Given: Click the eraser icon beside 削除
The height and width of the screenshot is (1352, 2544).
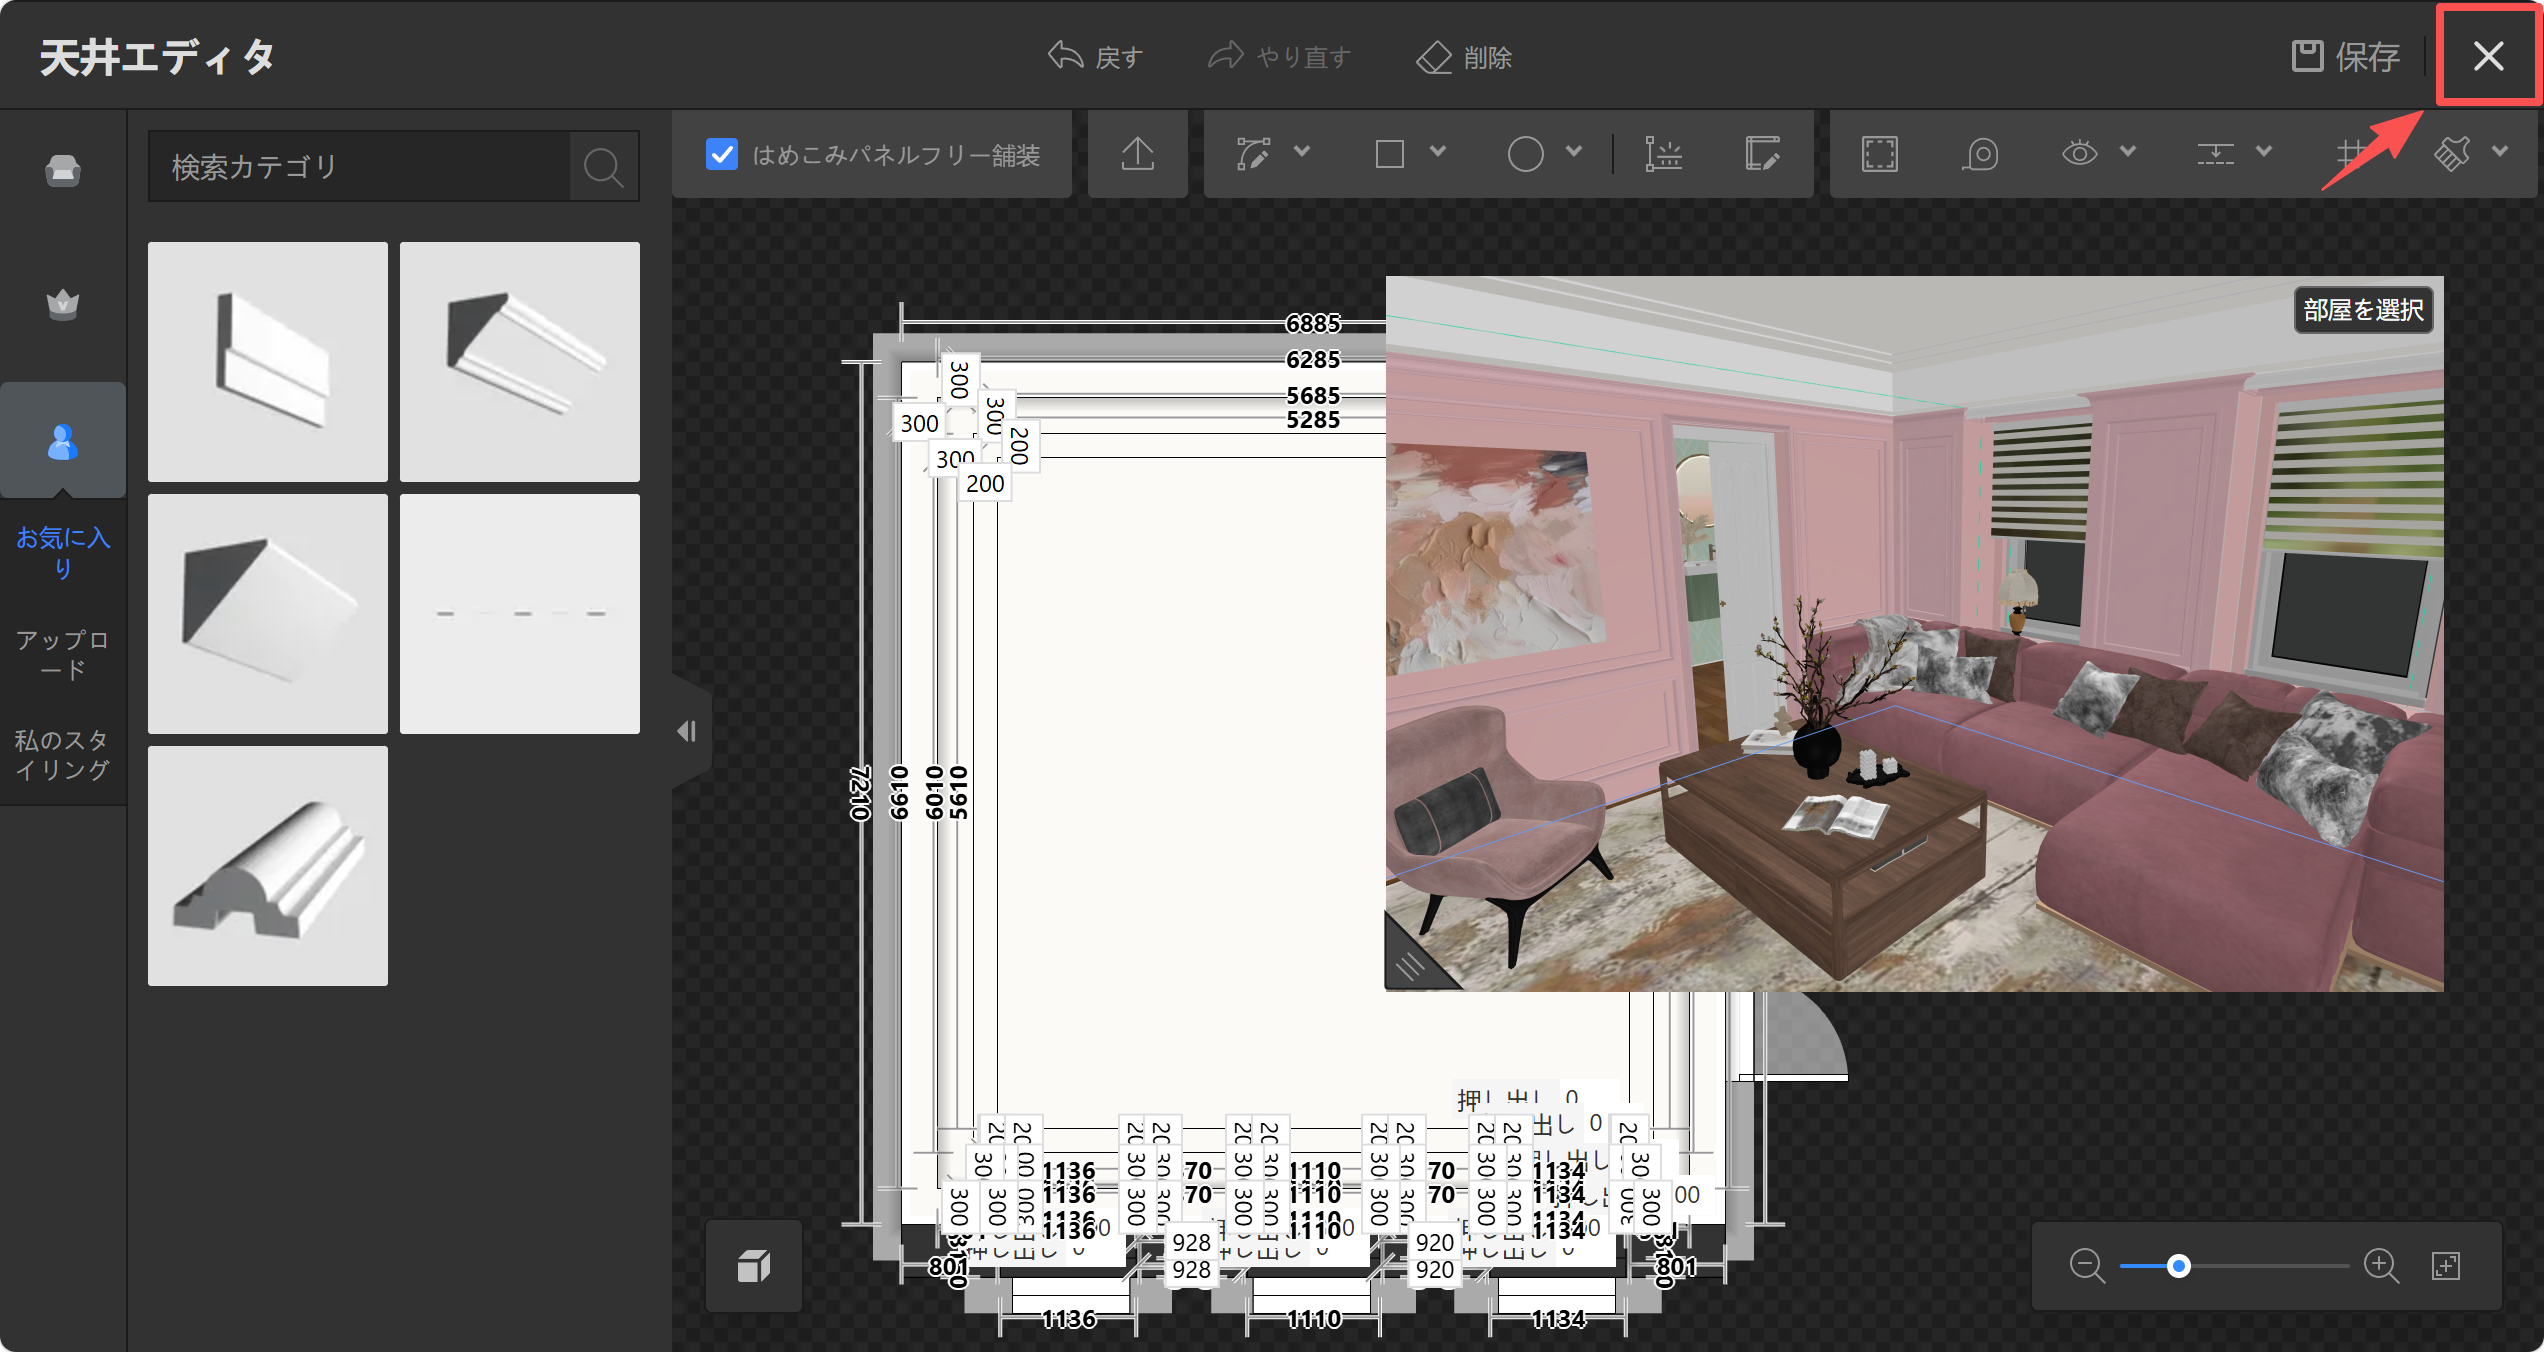Looking at the screenshot, I should (x=1434, y=57).
